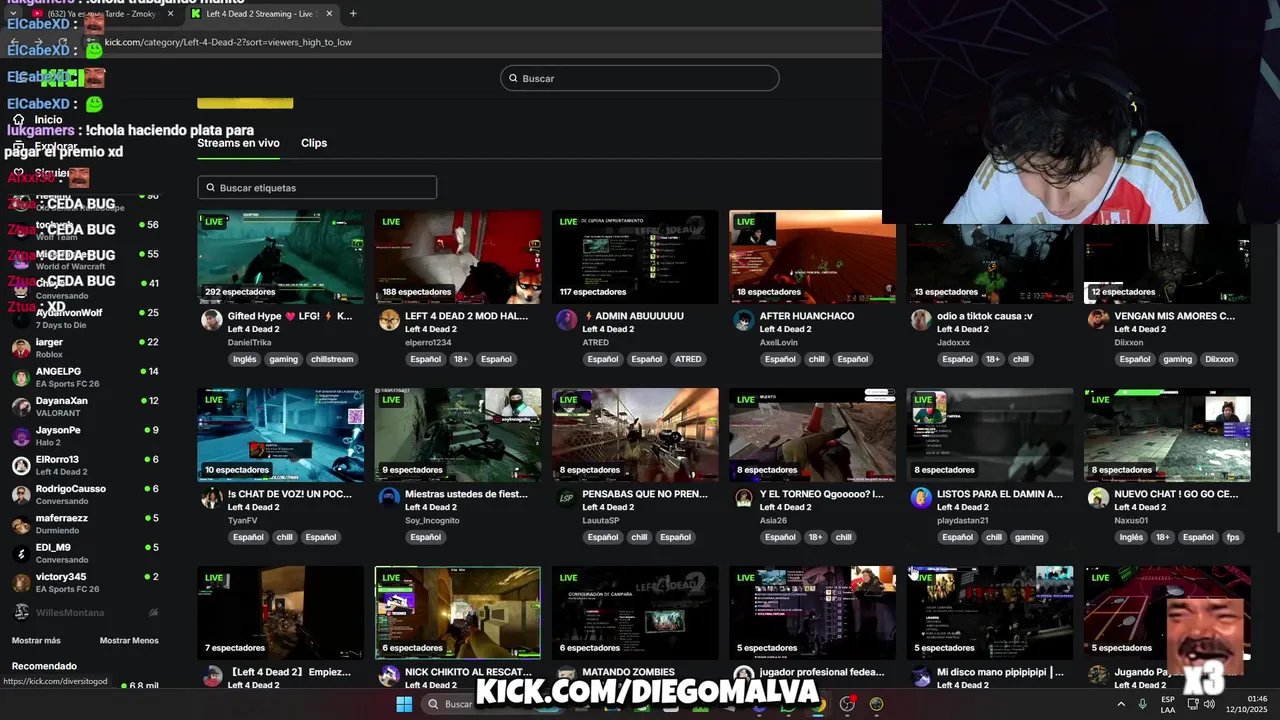Select the Left 4 Dead 2 Streaming tab
Image resolution: width=1280 pixels, height=720 pixels.
pyautogui.click(x=262, y=14)
